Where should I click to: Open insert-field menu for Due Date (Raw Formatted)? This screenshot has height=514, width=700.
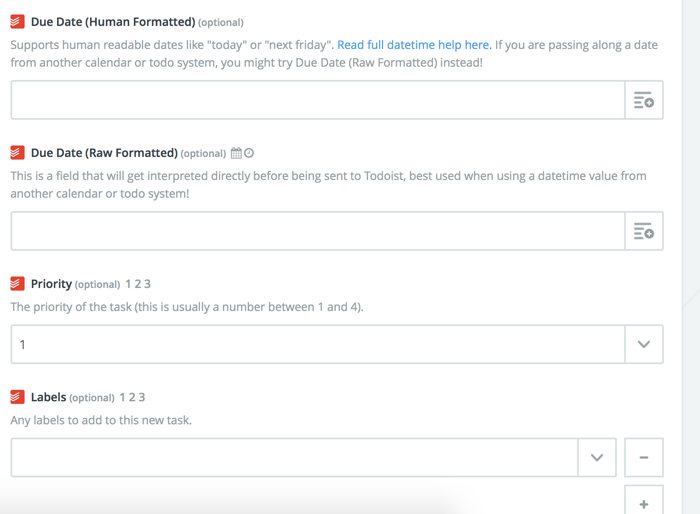(644, 231)
